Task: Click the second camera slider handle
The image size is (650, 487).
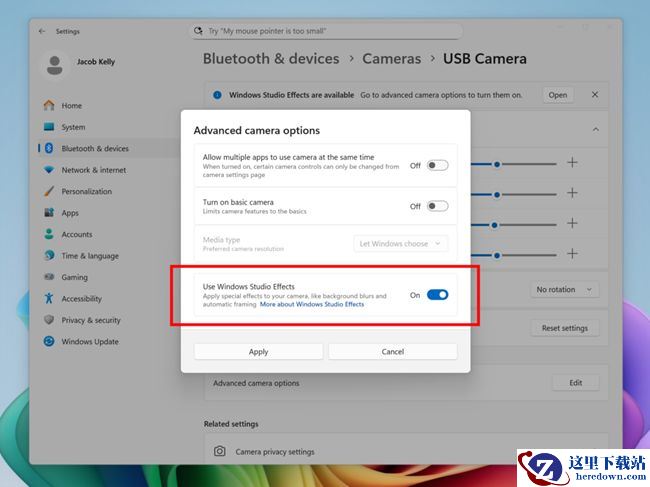Action: (497, 195)
